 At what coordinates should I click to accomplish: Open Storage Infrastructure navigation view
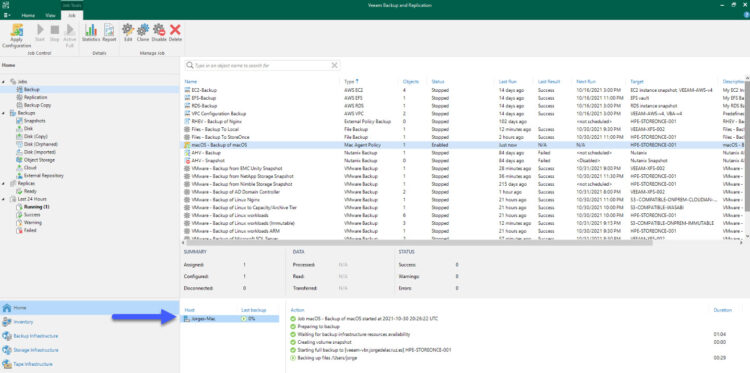tap(90, 350)
